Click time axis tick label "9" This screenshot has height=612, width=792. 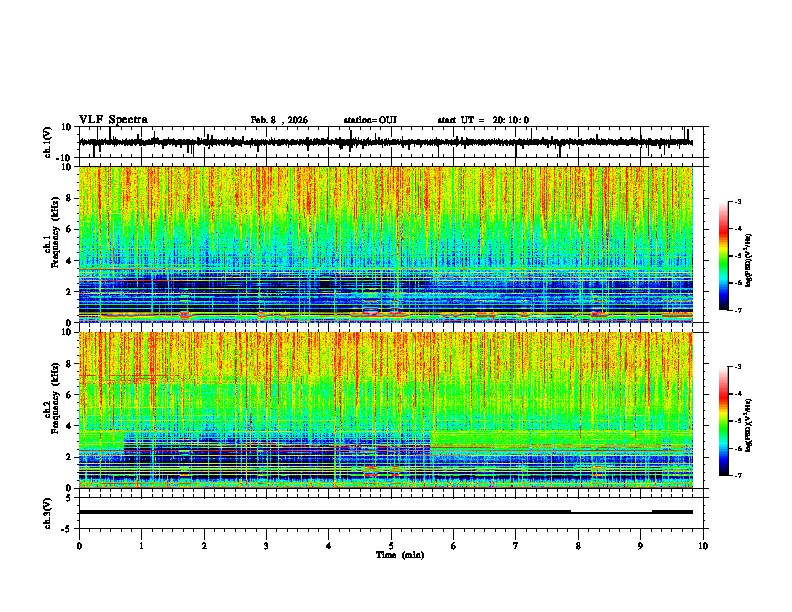pos(640,546)
